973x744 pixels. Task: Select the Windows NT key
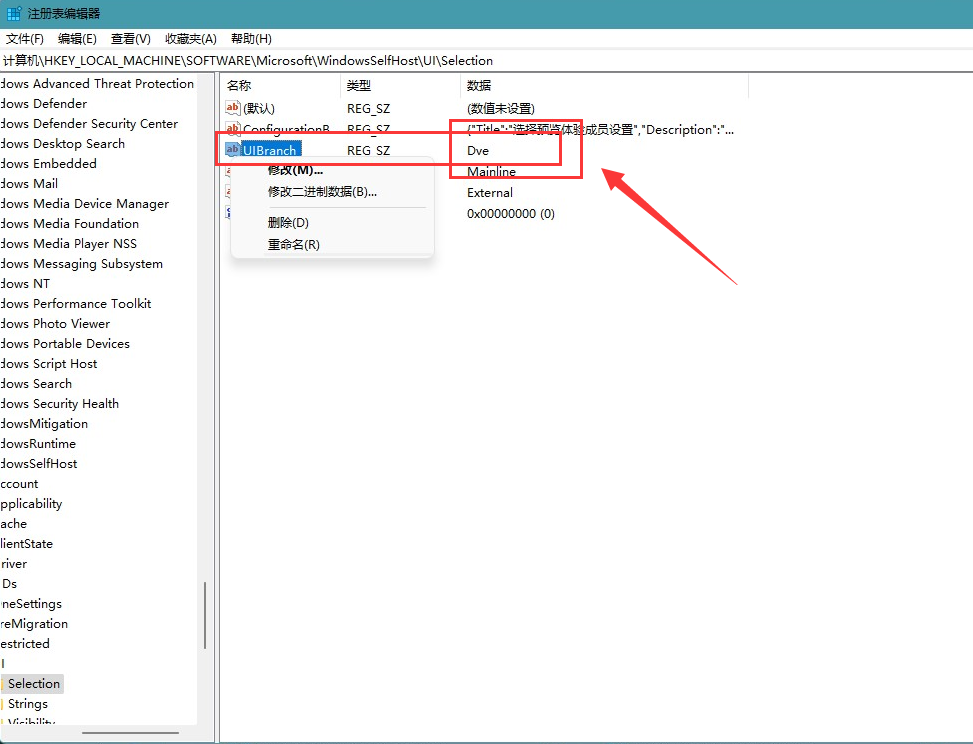pyautogui.click(x=25, y=284)
